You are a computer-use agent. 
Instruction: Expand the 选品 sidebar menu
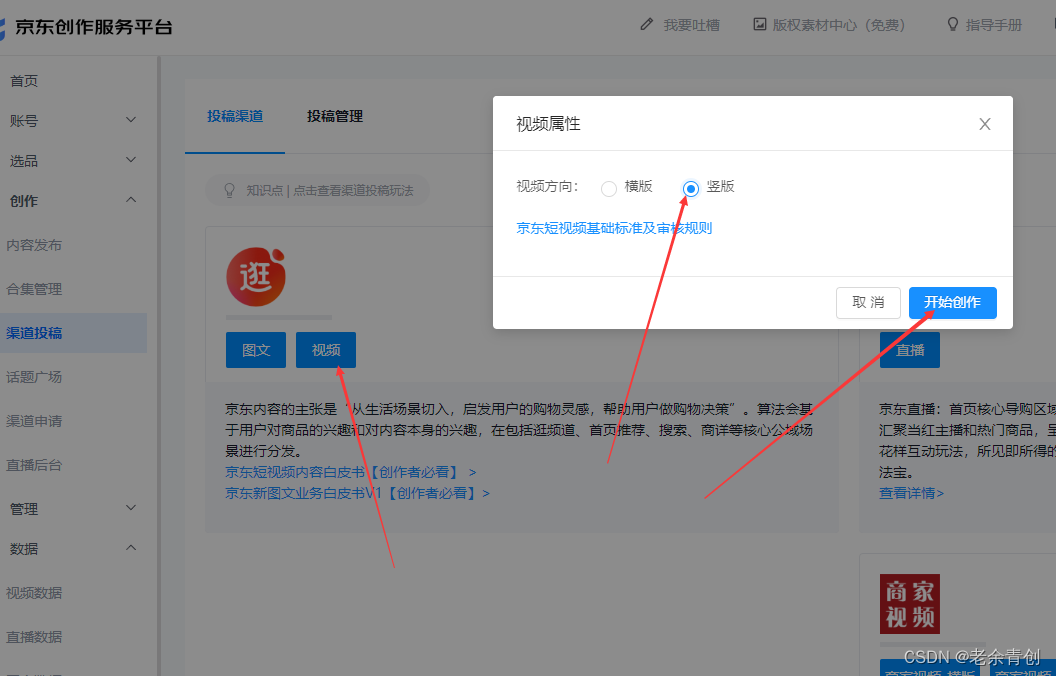131,160
